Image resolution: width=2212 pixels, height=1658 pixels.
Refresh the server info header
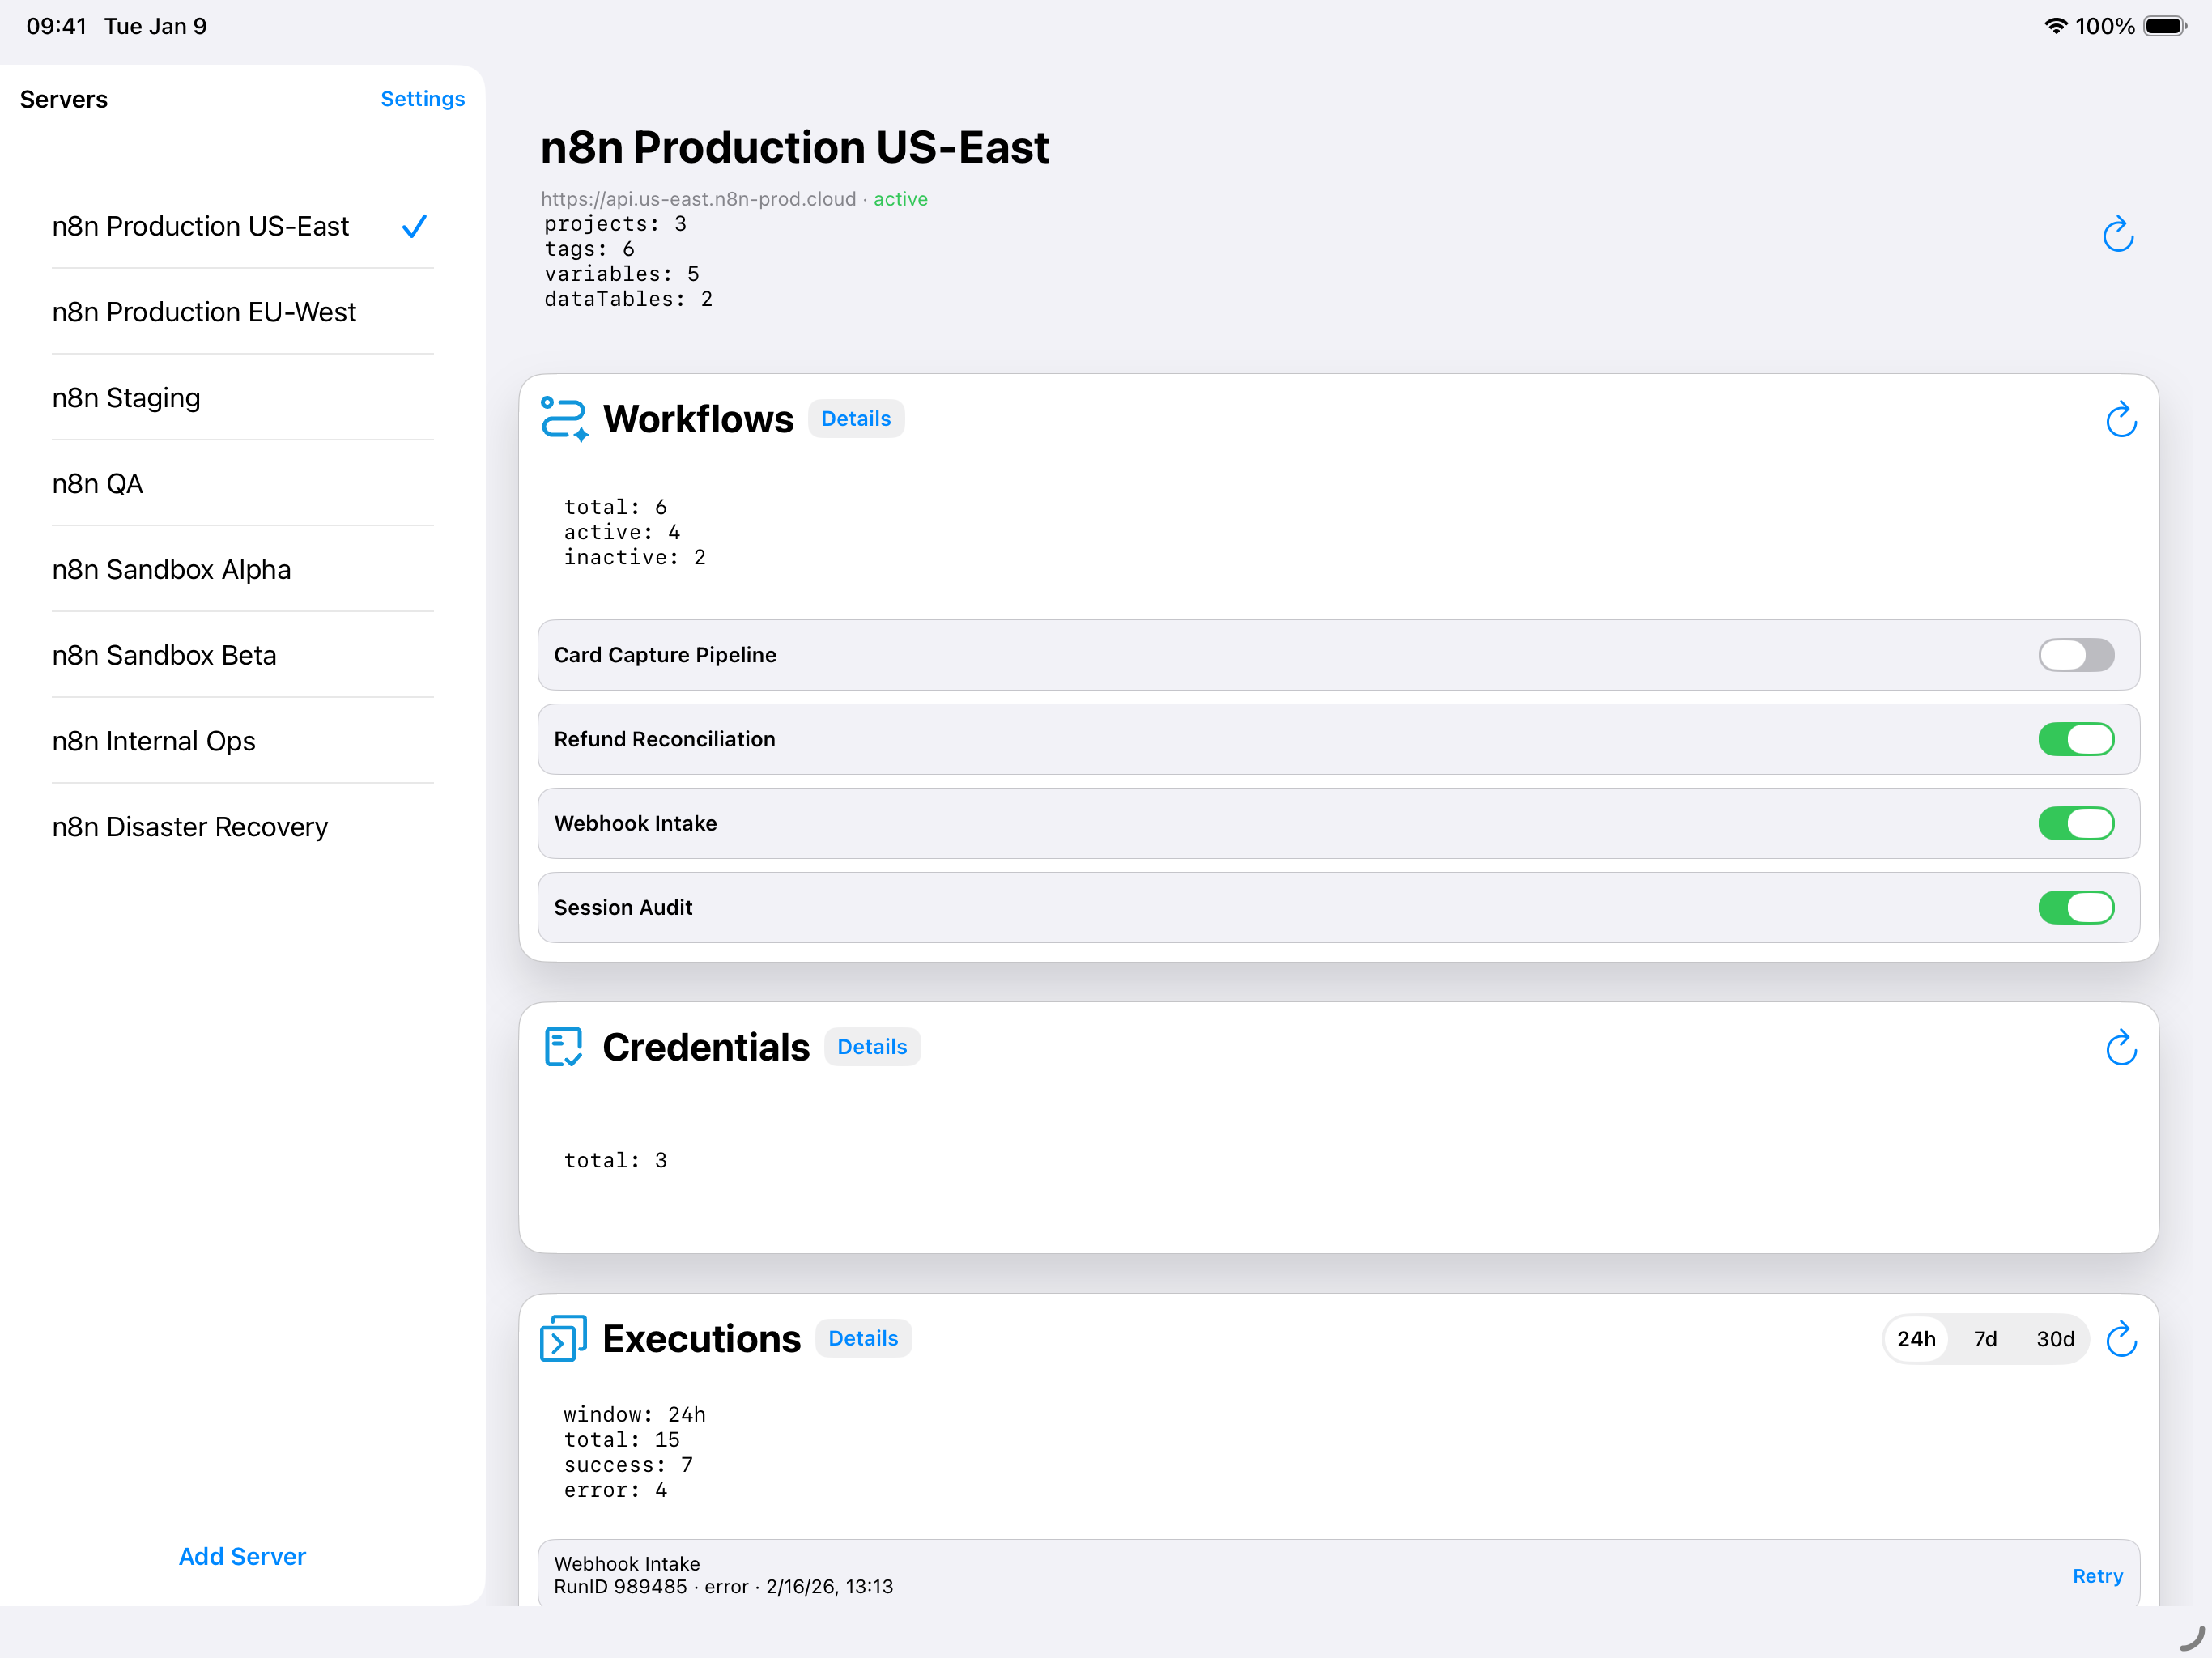(2117, 235)
